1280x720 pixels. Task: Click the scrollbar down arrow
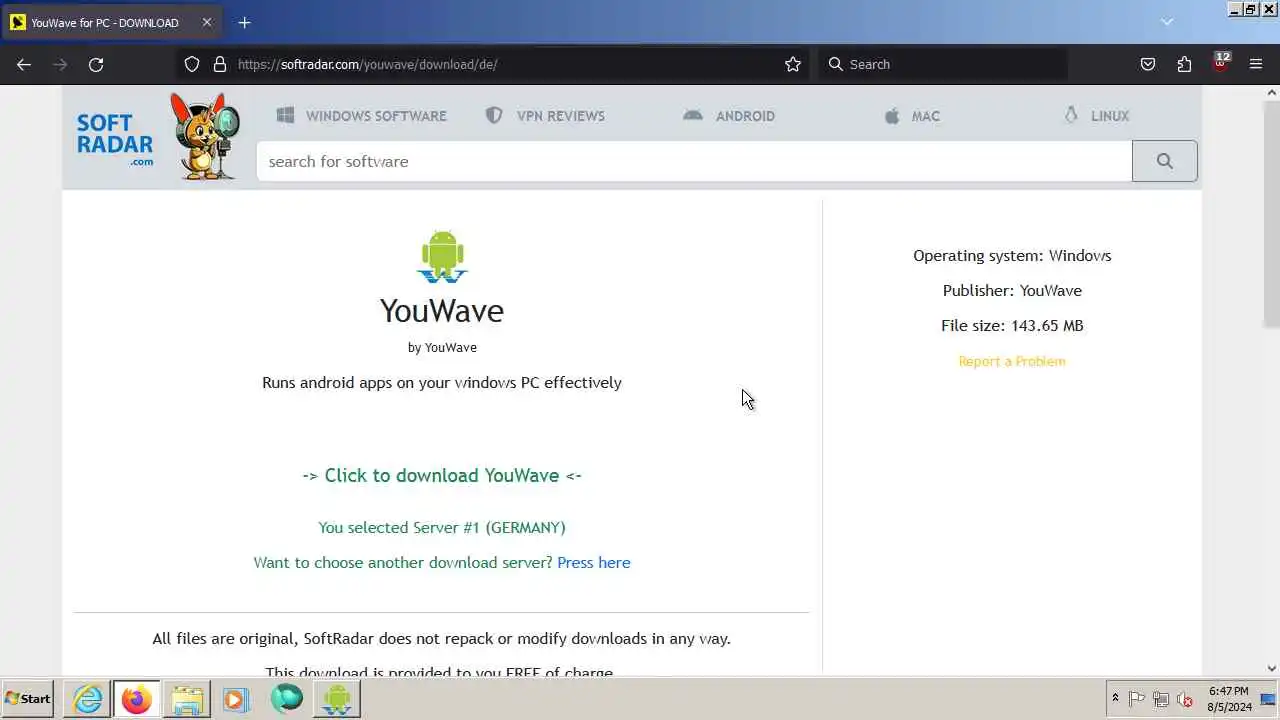(x=1272, y=668)
